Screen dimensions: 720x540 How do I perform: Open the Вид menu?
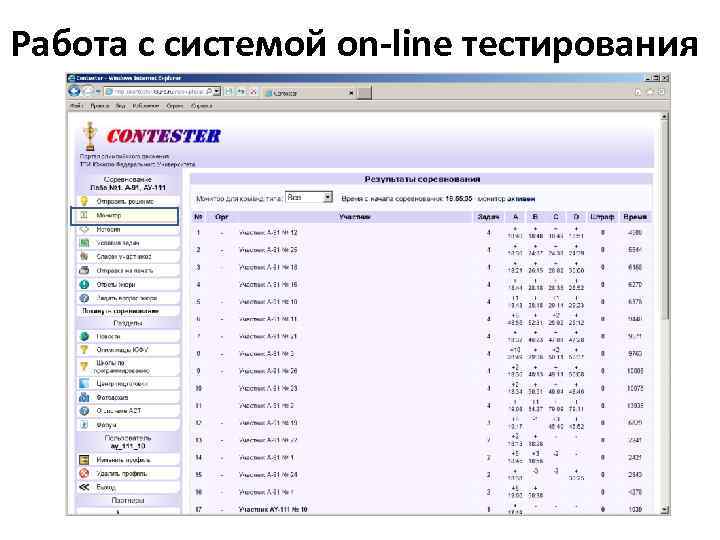point(120,106)
